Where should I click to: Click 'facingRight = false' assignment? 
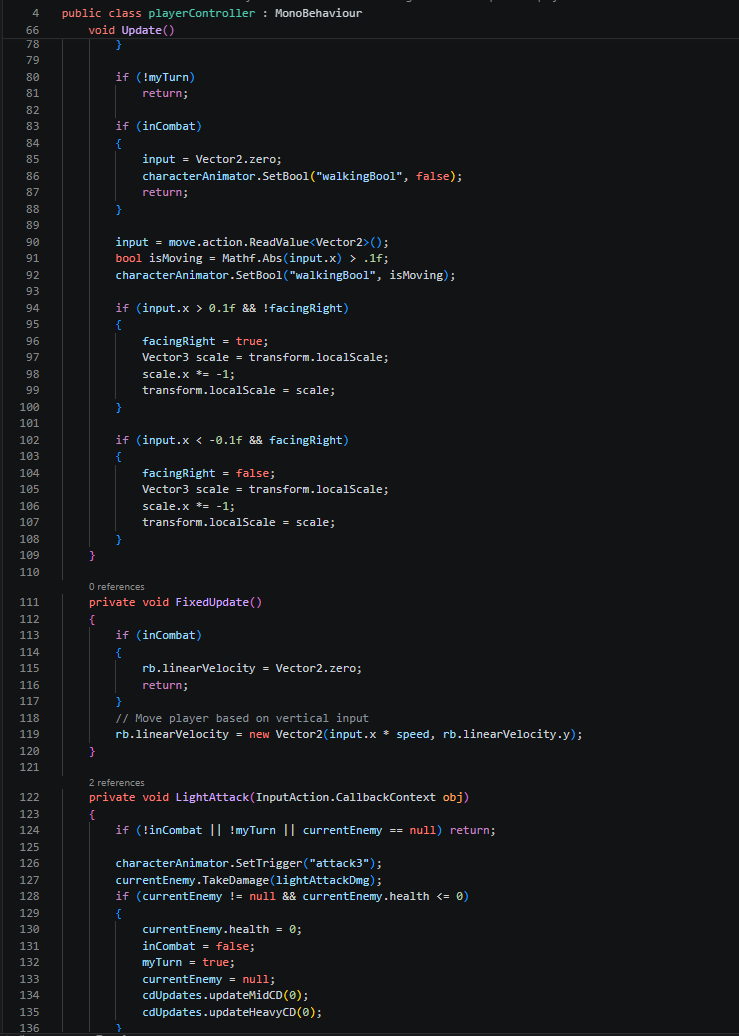(x=205, y=474)
